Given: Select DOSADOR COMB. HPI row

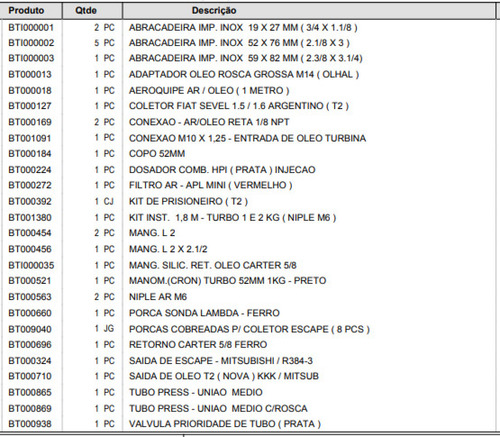Looking at the screenshot, I should click(x=249, y=170).
